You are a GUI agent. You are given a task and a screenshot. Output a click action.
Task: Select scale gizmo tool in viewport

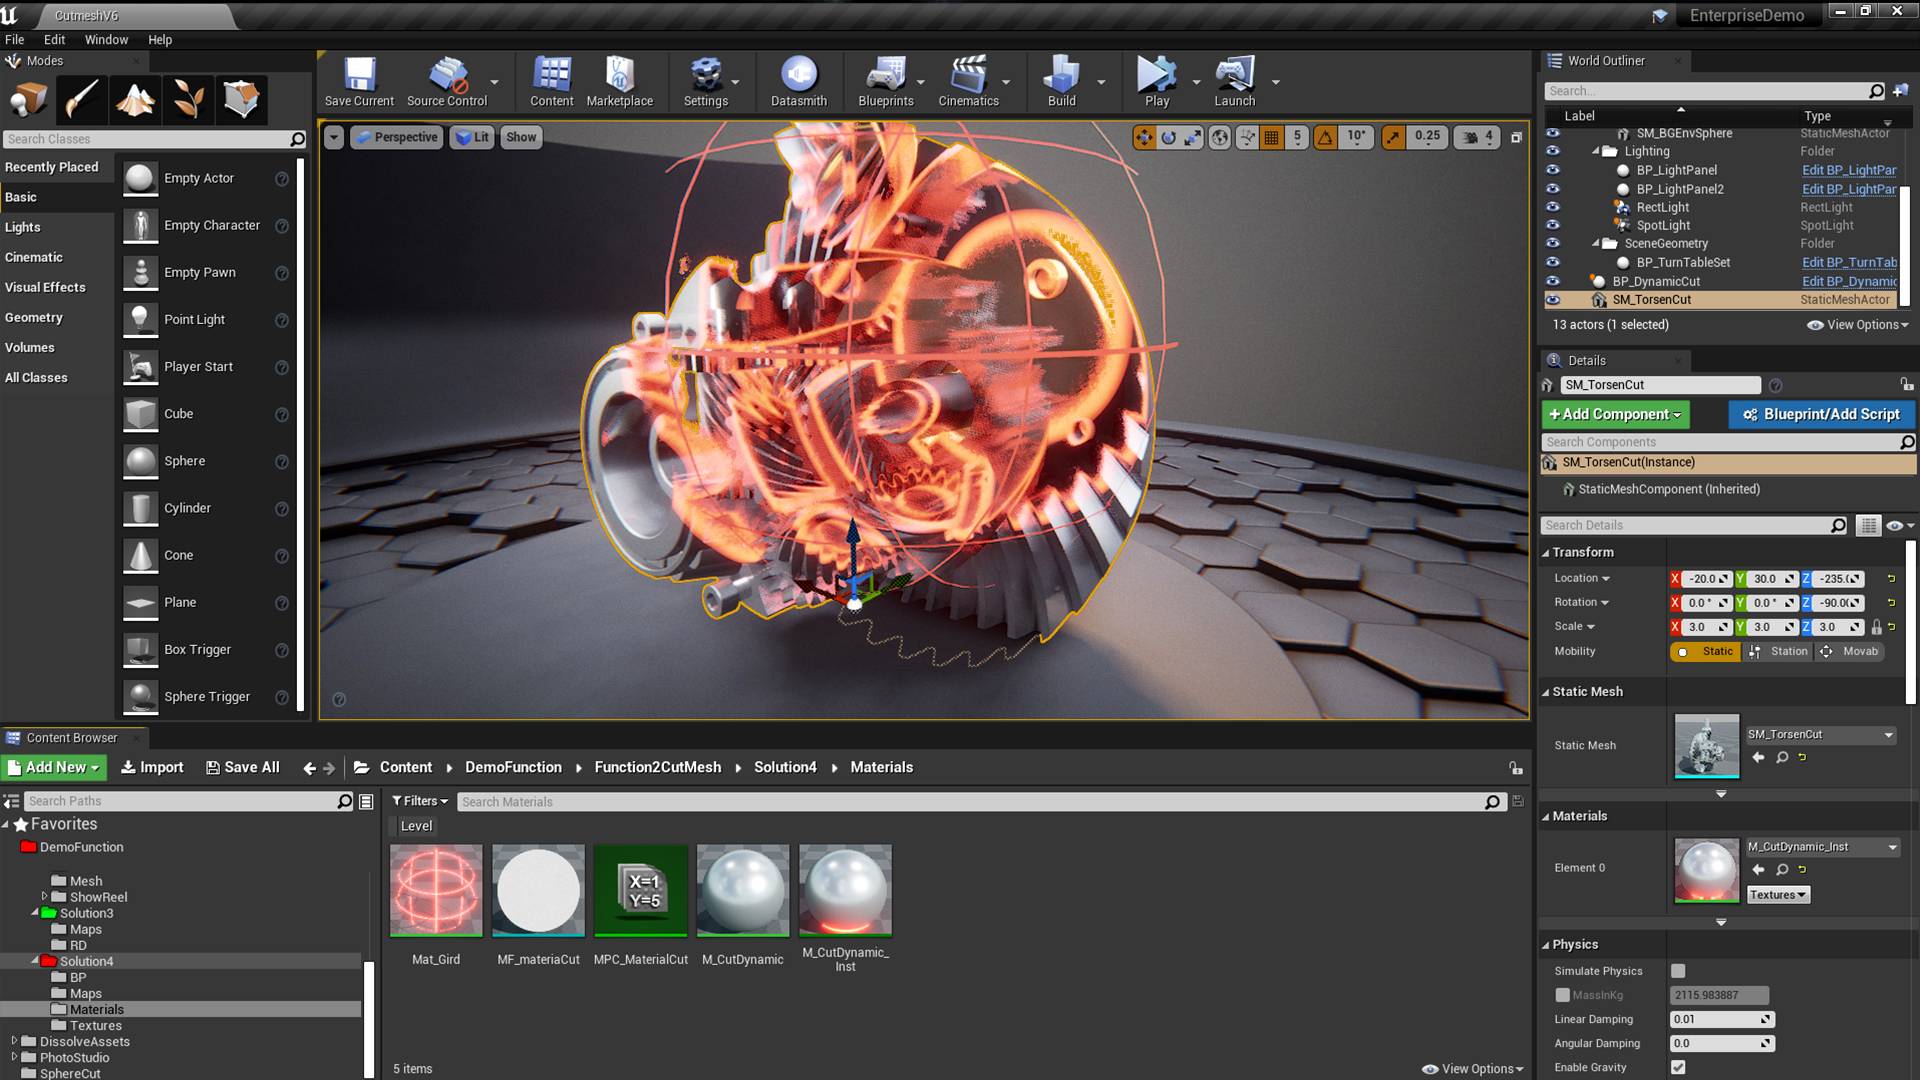point(1192,137)
